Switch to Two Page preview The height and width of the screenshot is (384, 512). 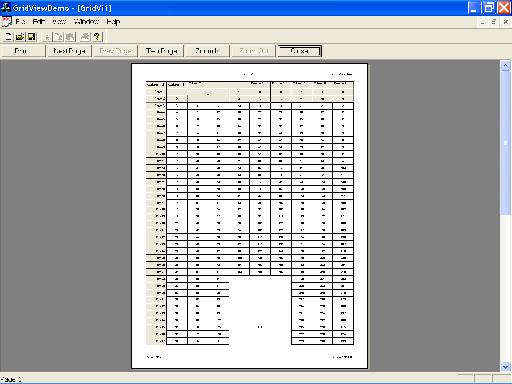161,51
